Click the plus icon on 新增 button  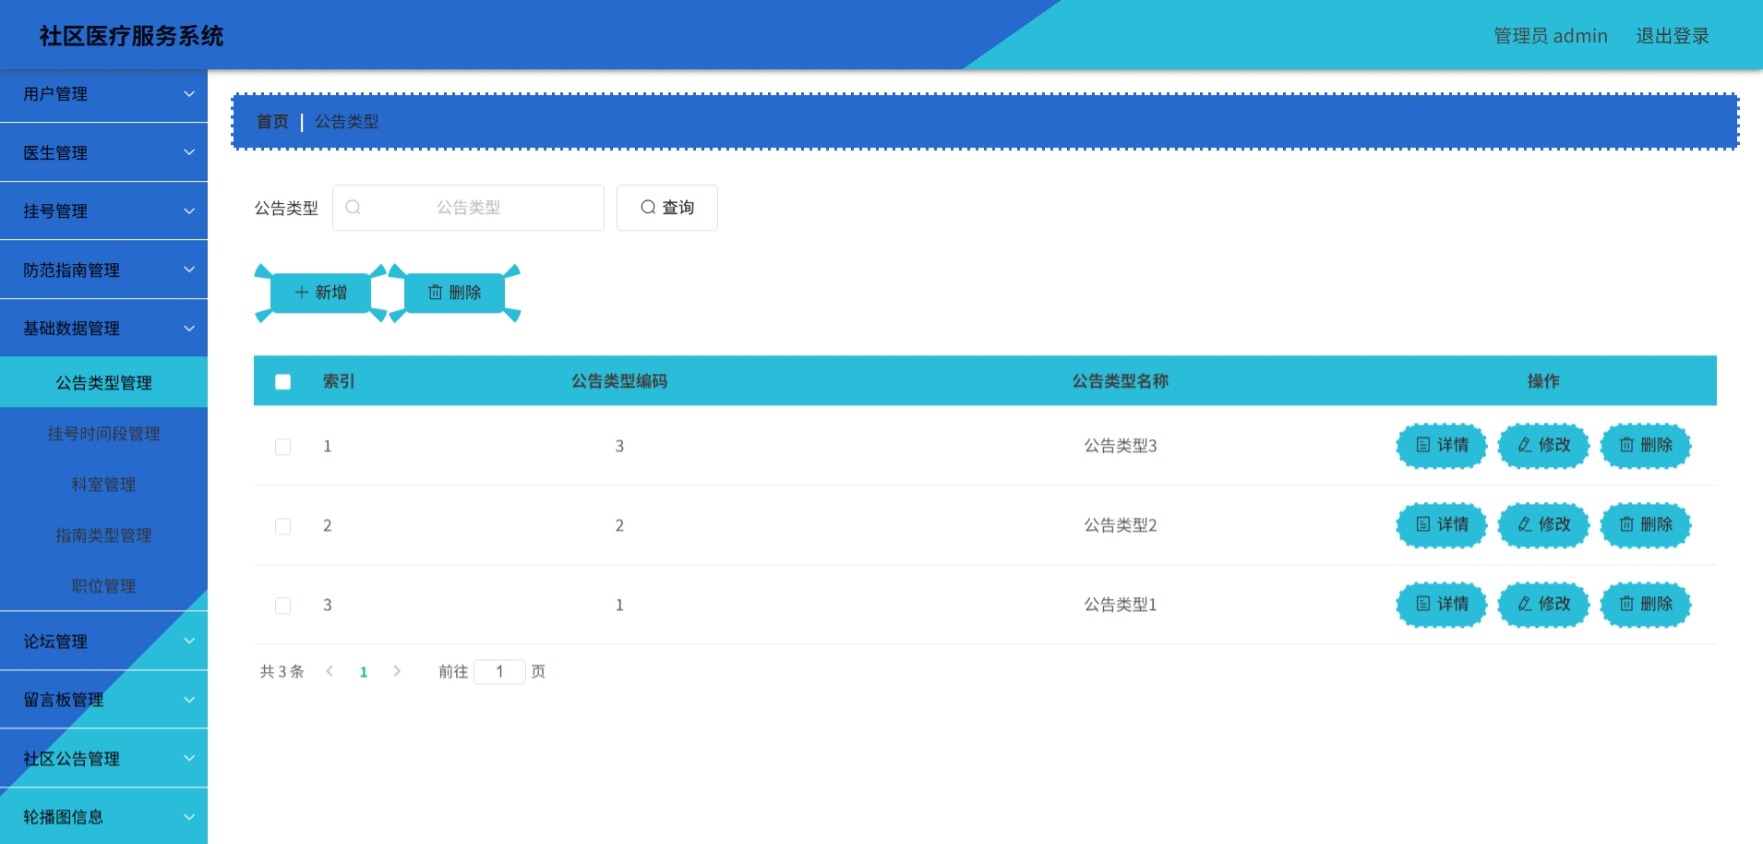(301, 292)
